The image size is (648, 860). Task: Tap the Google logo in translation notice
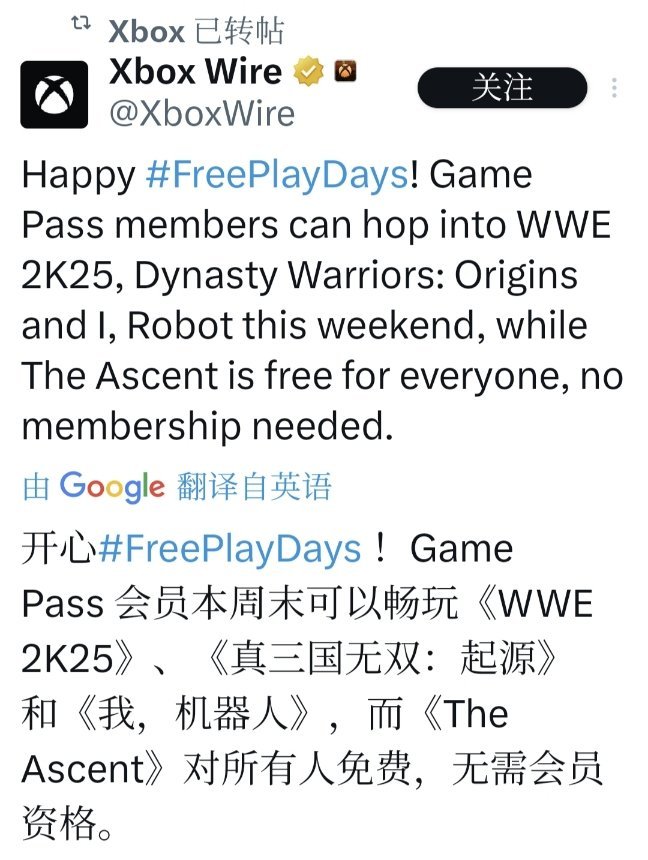point(112,486)
